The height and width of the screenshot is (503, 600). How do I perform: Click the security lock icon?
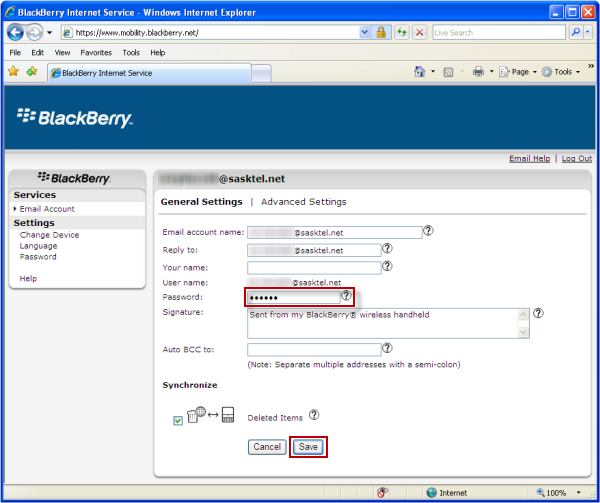[x=381, y=33]
